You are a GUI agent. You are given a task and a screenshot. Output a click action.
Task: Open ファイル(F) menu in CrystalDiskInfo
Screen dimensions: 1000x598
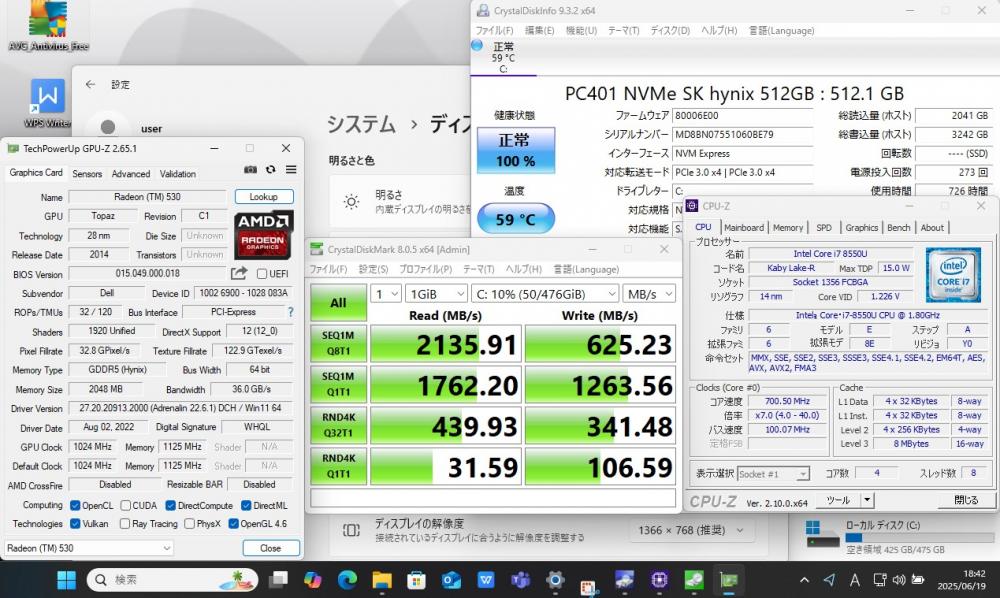coord(494,30)
